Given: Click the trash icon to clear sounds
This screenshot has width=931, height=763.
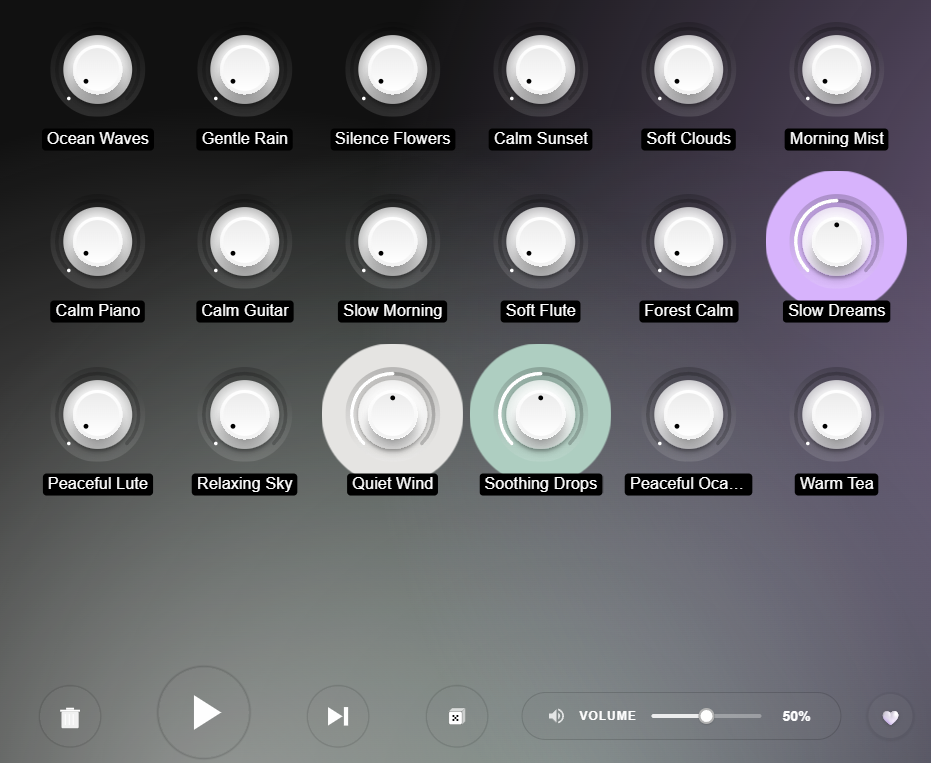Looking at the screenshot, I should tap(70, 717).
